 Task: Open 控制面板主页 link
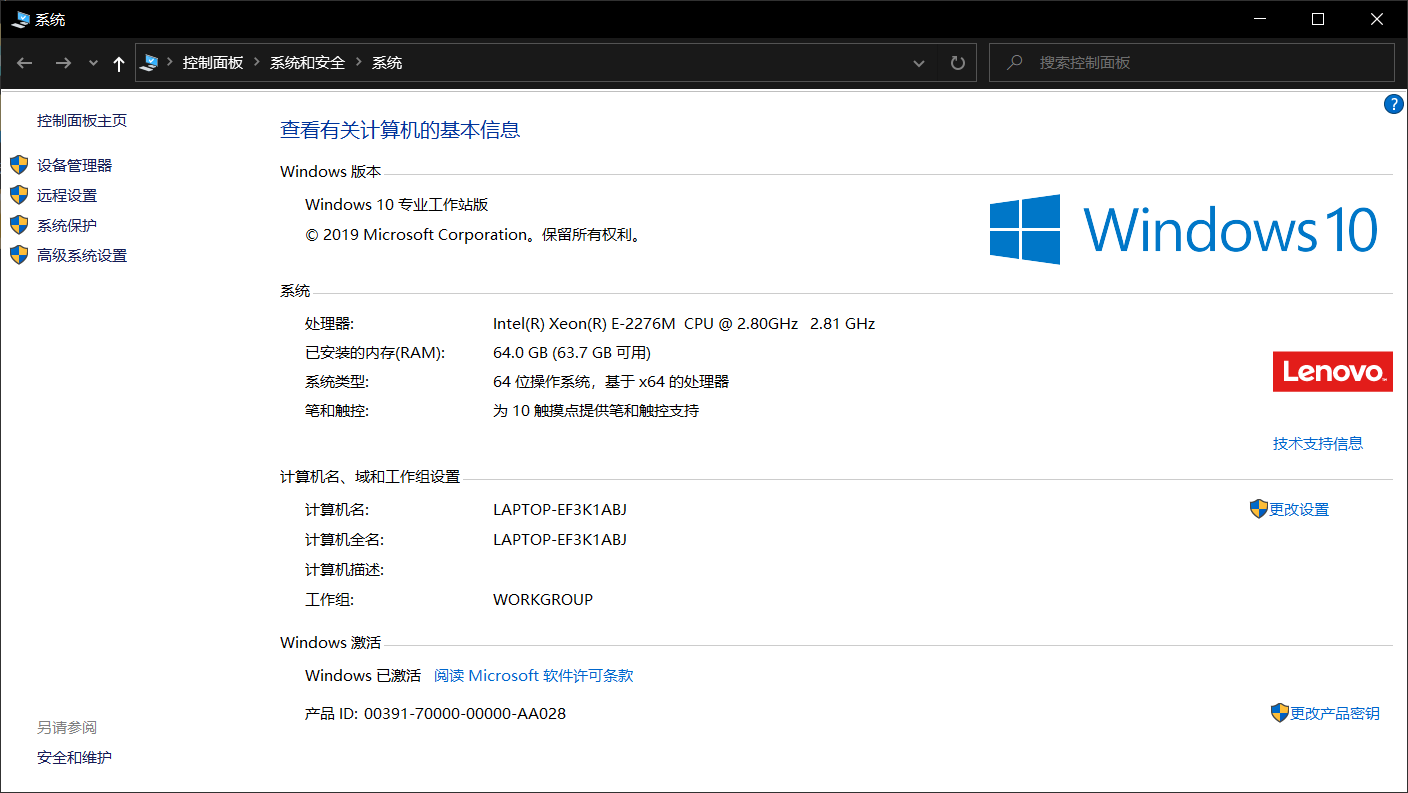[x=82, y=121]
